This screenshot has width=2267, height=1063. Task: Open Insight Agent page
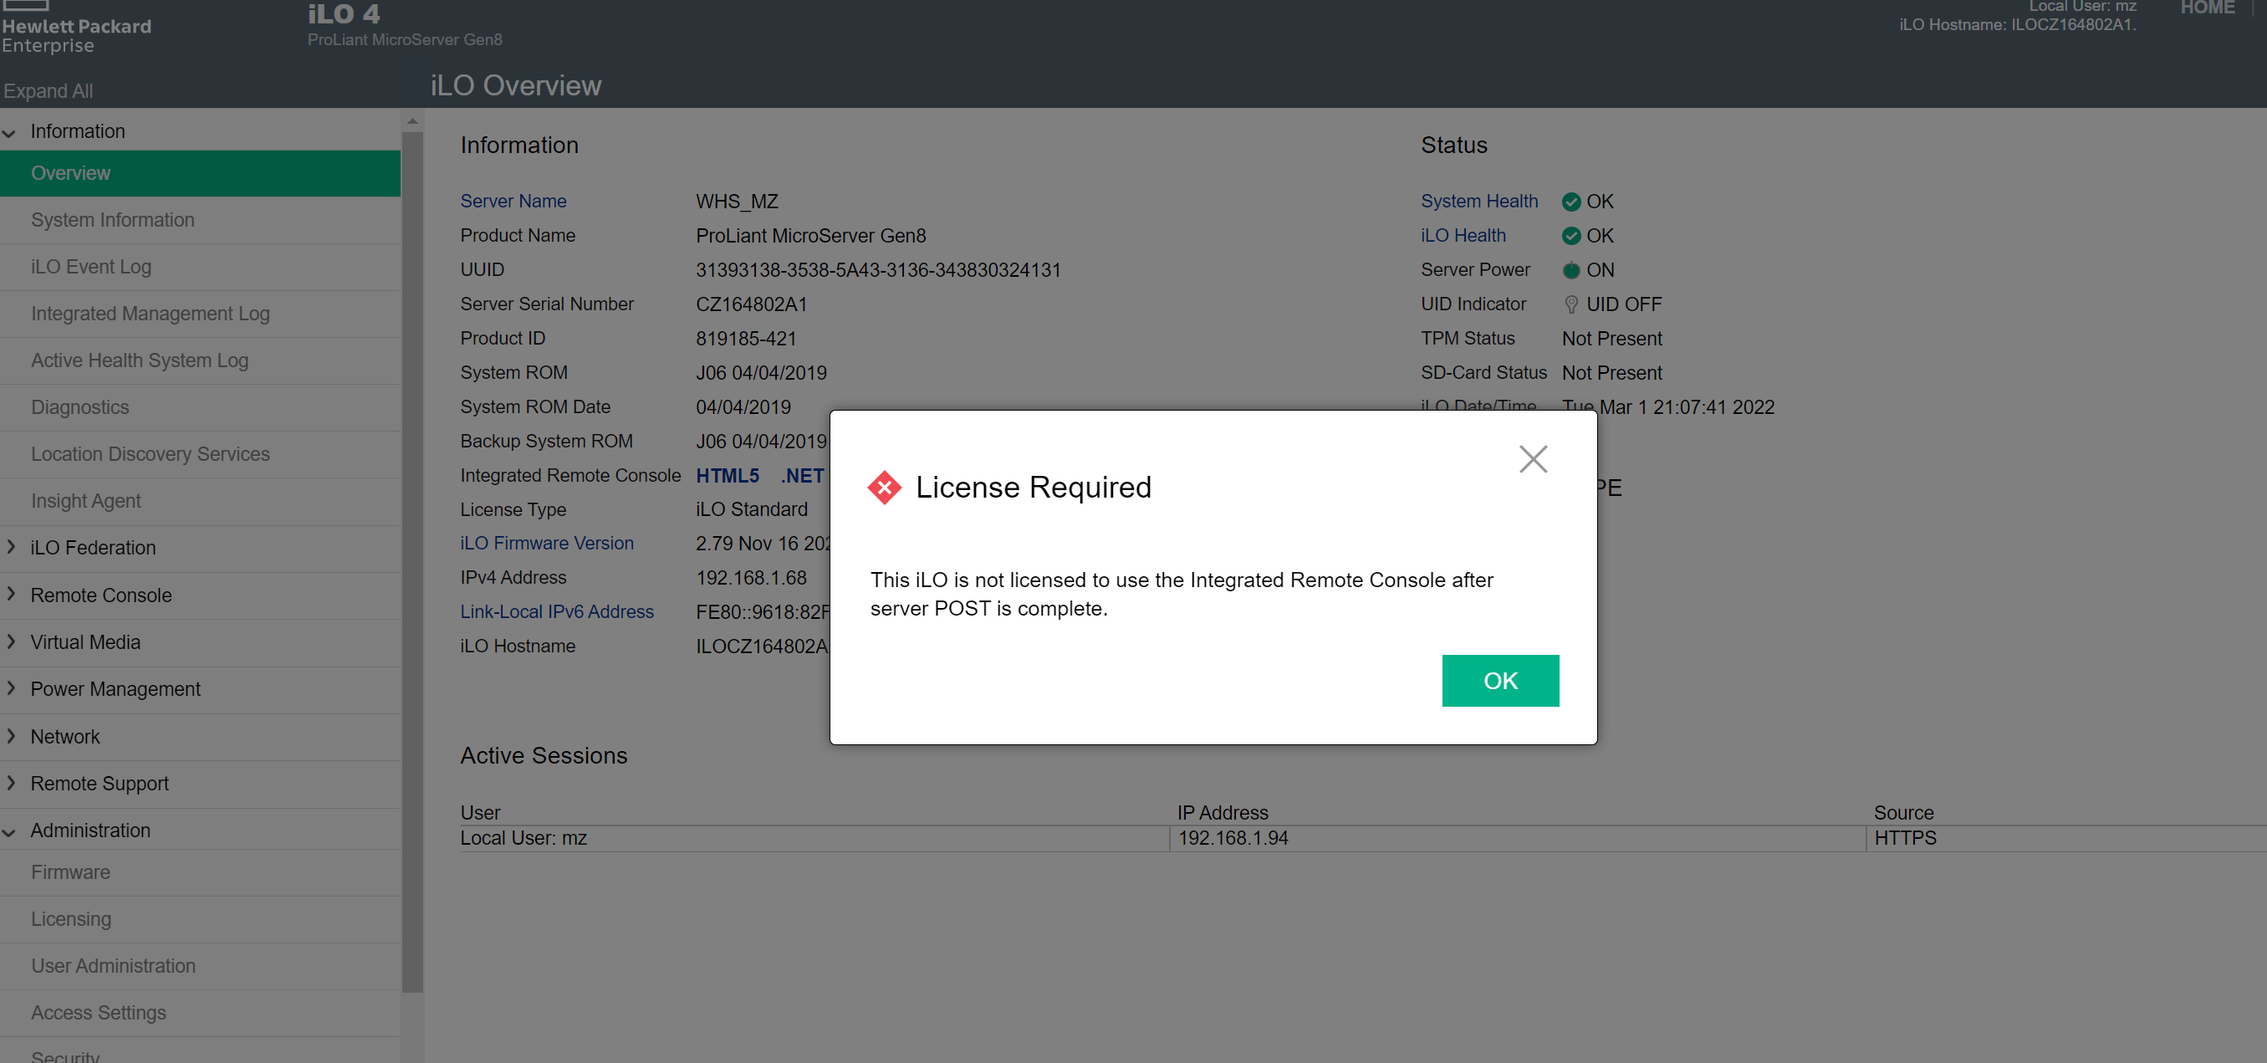[x=200, y=501]
